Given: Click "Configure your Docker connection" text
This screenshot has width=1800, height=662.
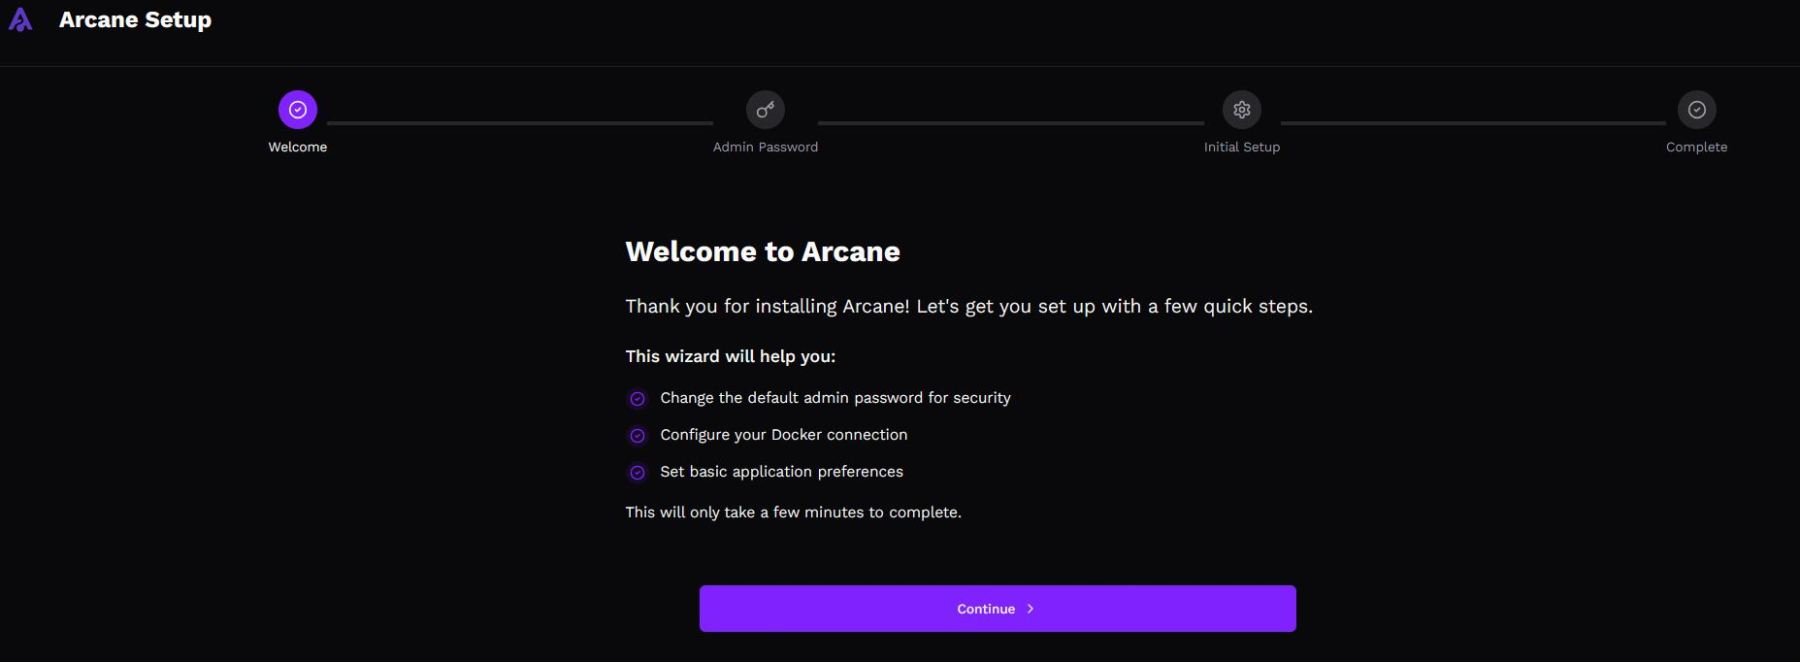Looking at the screenshot, I should [784, 435].
